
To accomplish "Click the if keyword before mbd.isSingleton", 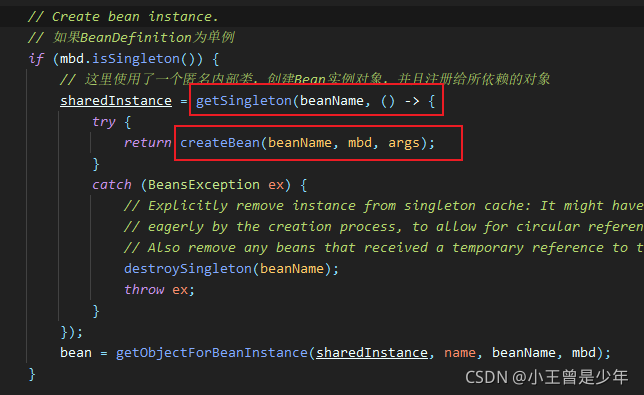I will pyautogui.click(x=36, y=59).
